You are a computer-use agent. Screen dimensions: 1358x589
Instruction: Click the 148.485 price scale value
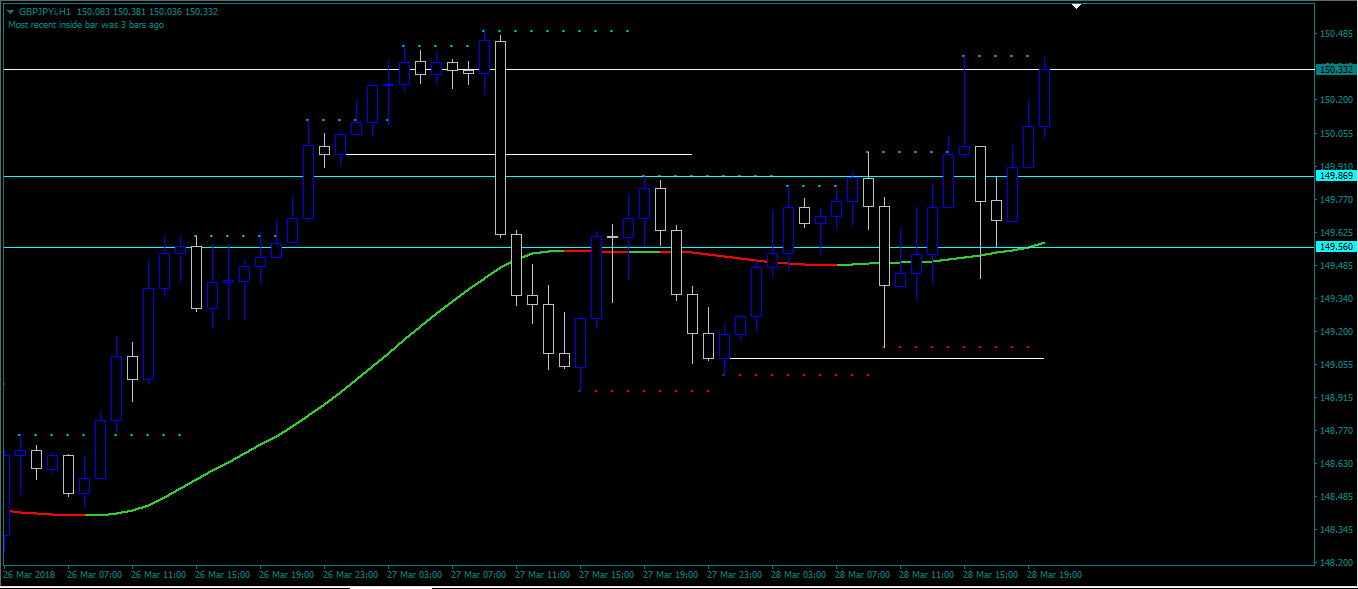click(1337, 496)
